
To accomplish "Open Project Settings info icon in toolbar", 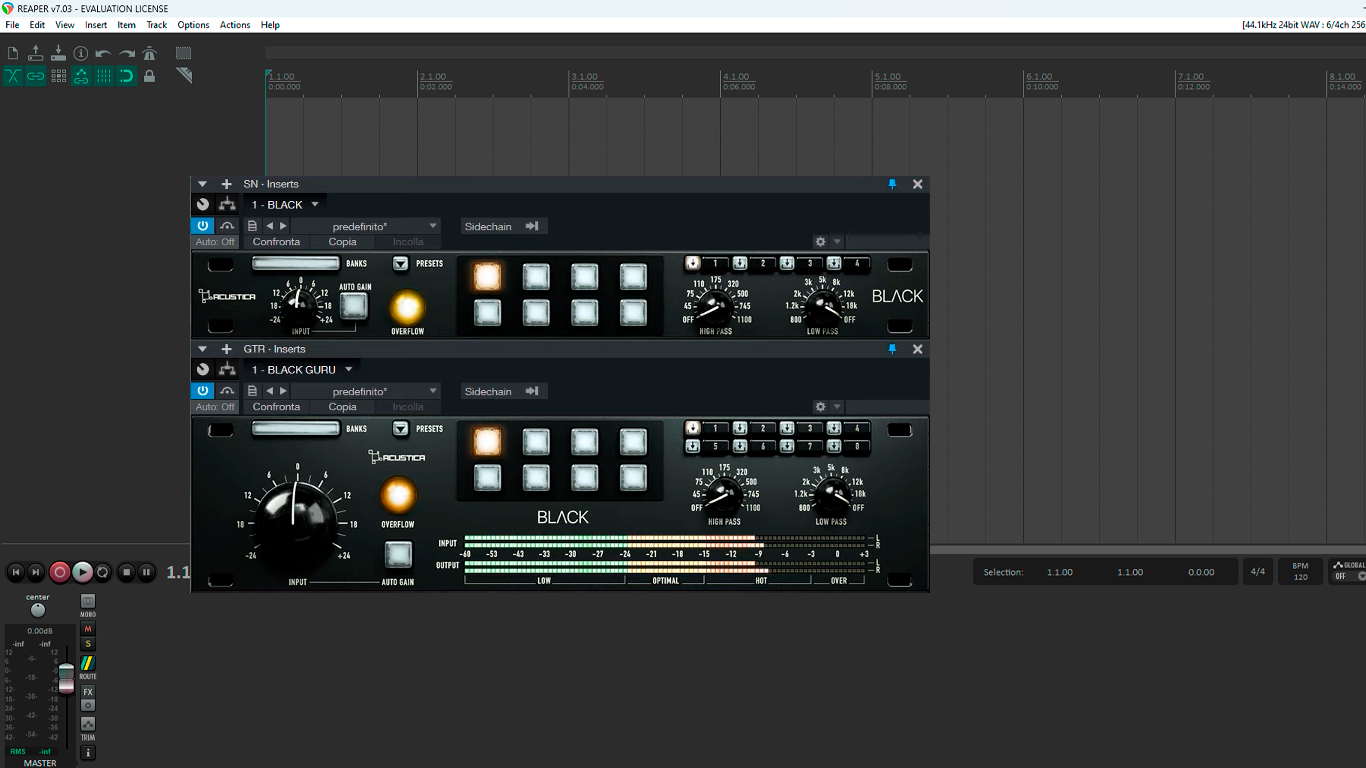I will pos(81,53).
